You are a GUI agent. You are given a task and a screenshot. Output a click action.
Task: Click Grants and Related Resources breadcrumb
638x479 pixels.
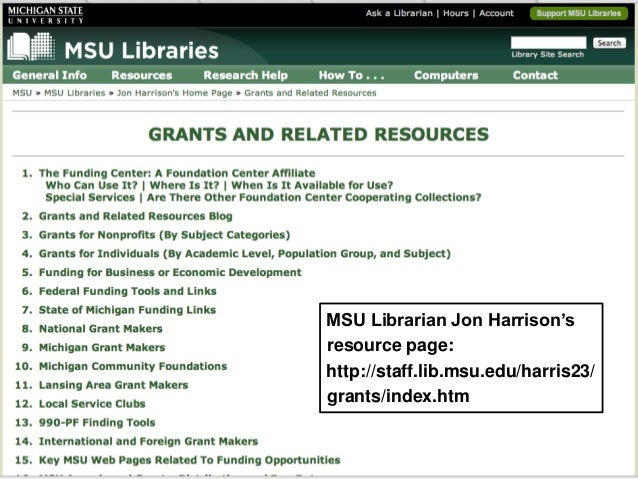310,93
